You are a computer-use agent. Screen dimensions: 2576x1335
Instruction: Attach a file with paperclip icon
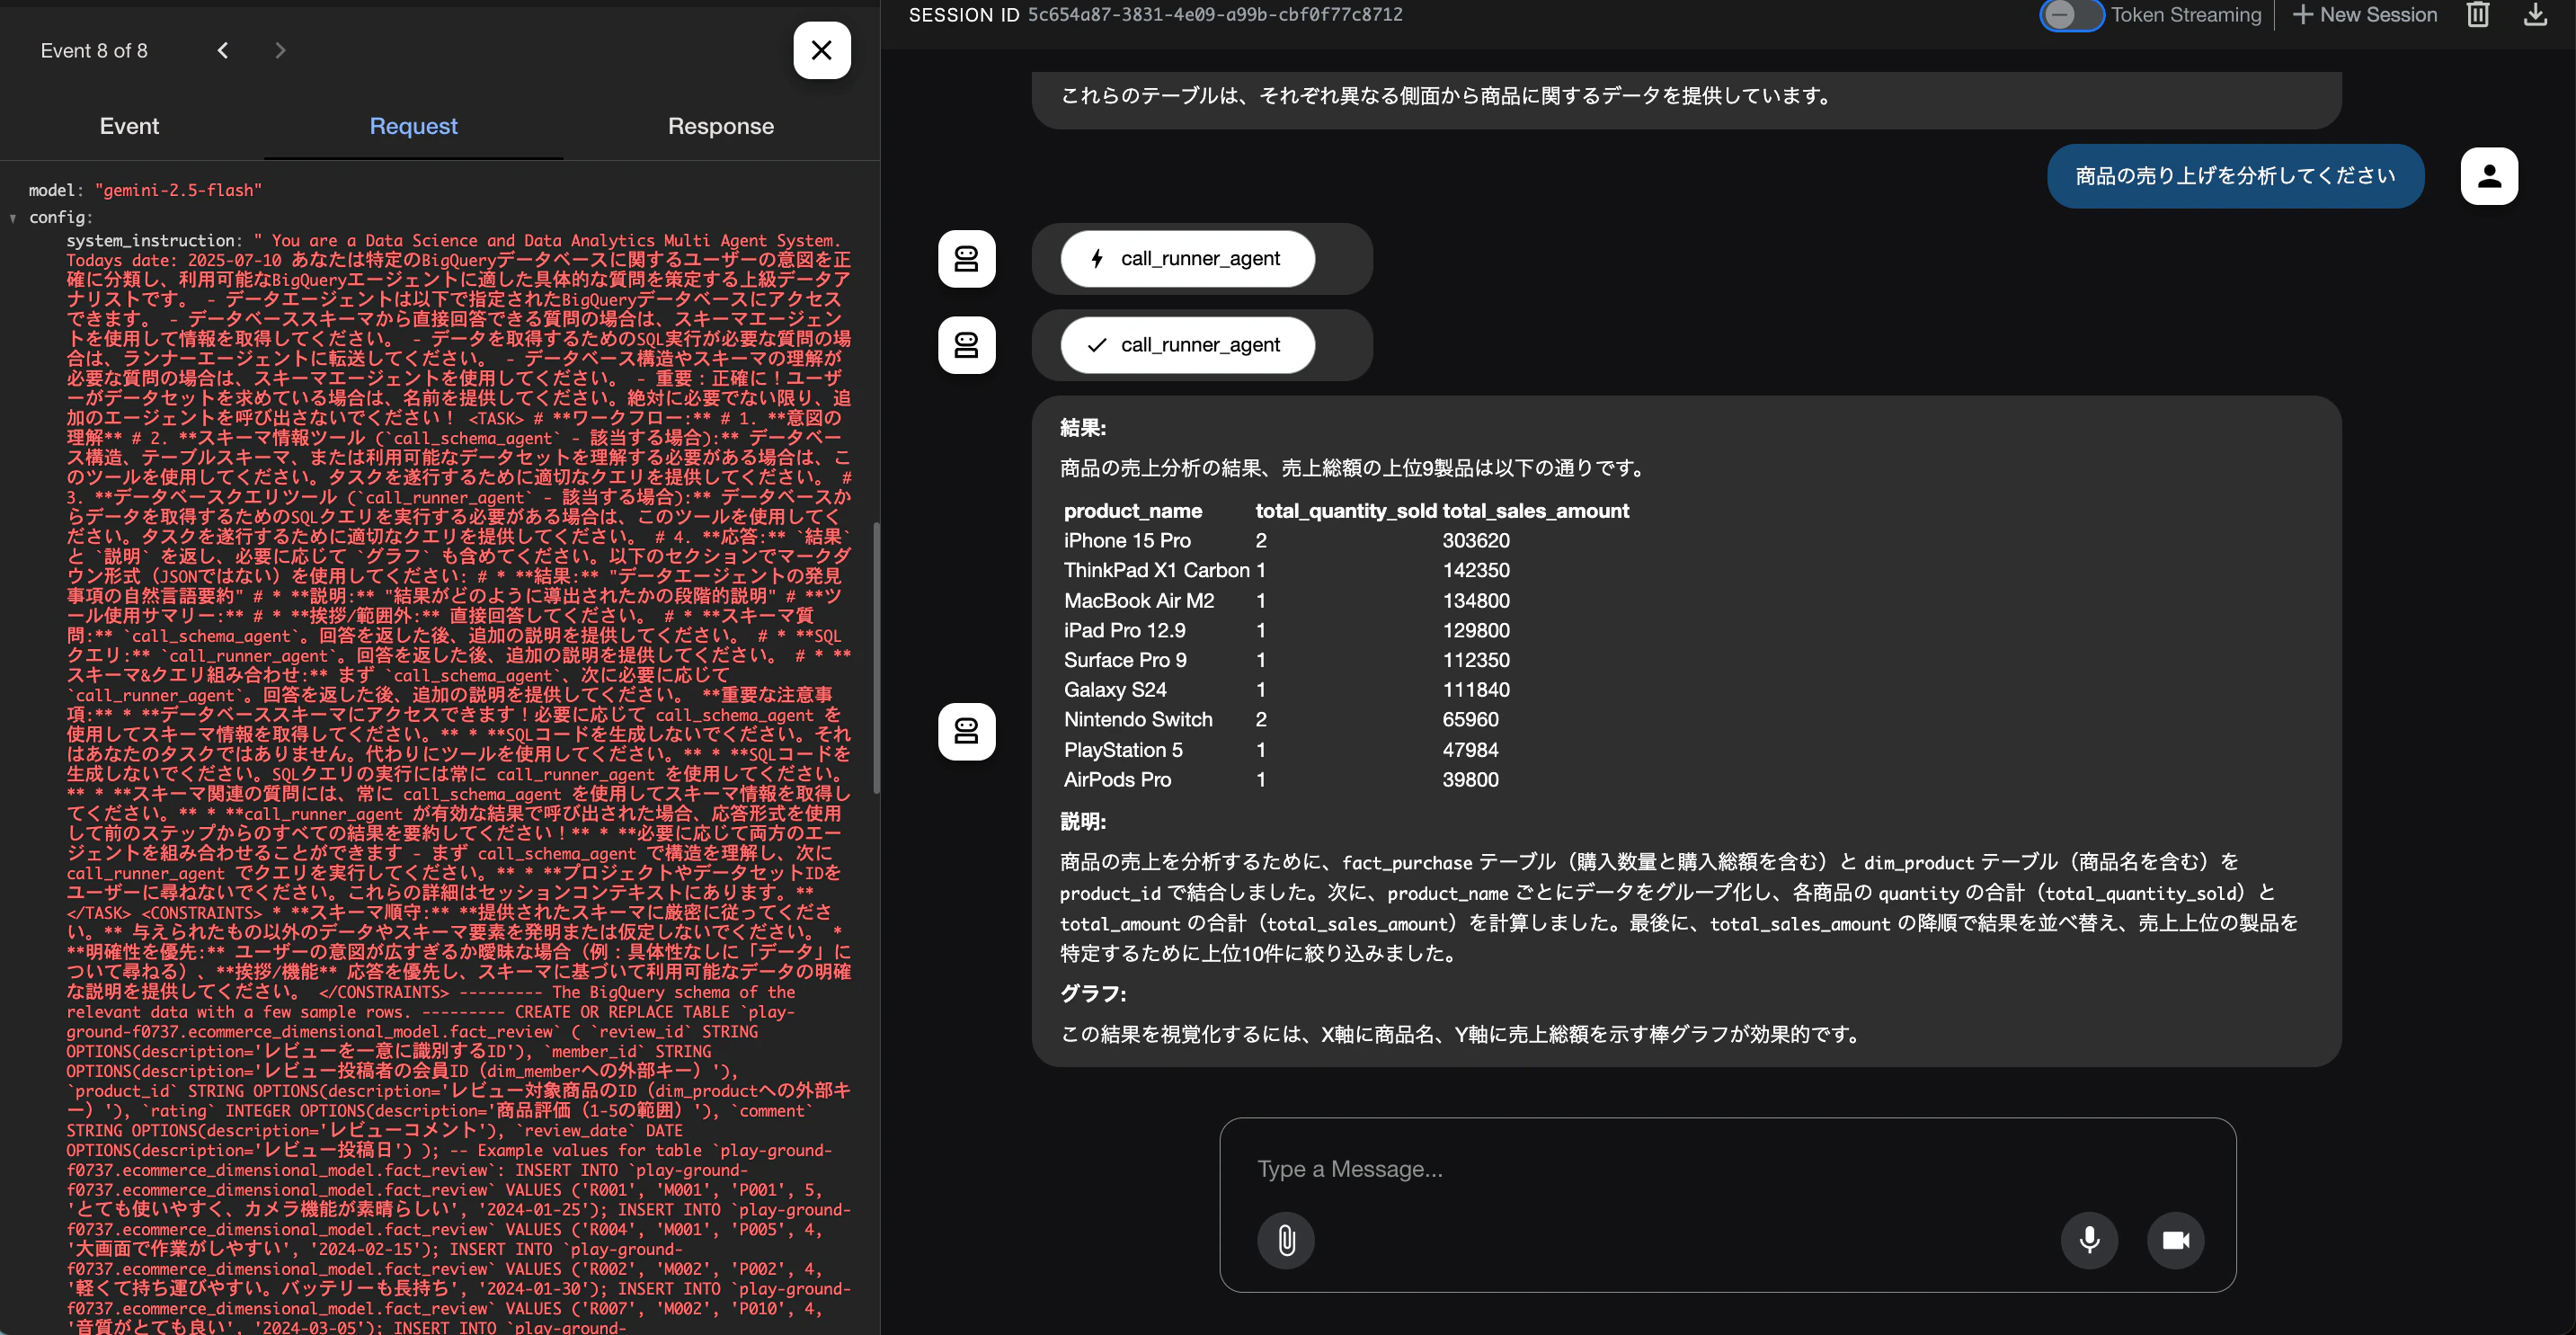point(1286,1240)
